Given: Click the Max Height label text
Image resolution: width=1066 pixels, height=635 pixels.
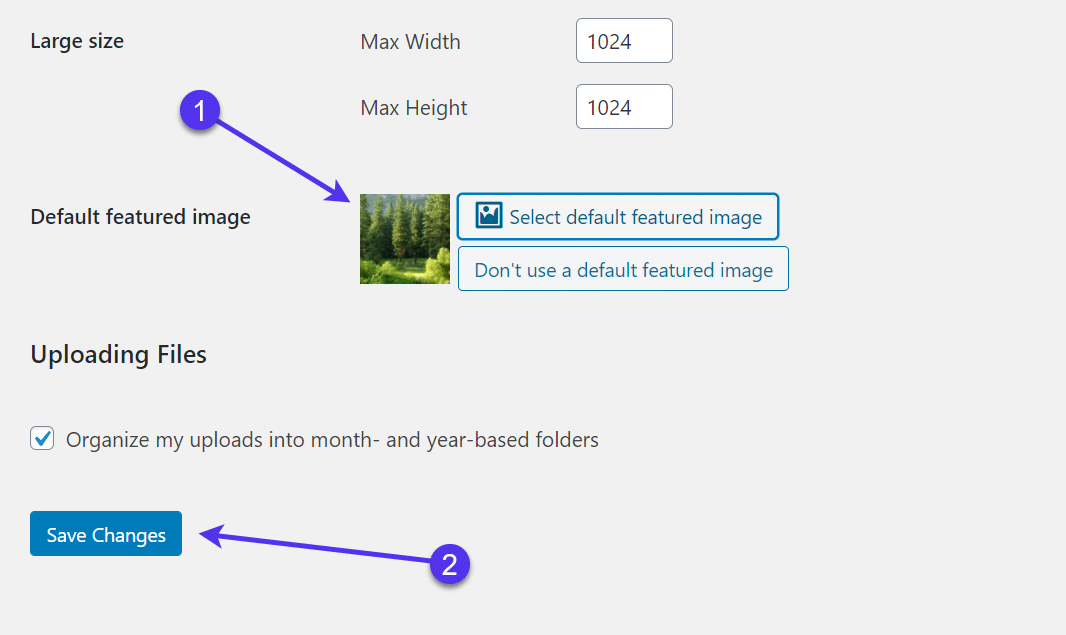Looking at the screenshot, I should coord(414,108).
